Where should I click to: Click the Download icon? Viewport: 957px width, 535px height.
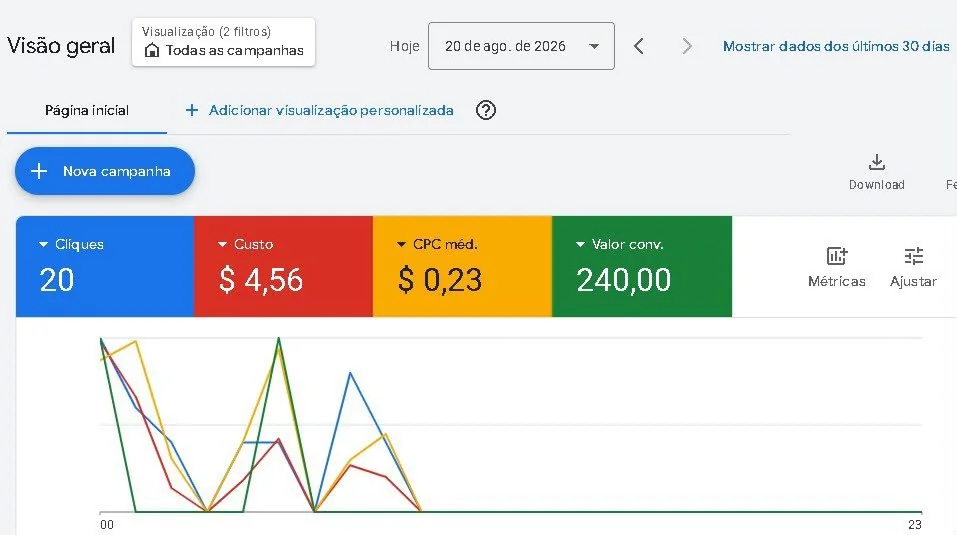[x=877, y=162]
